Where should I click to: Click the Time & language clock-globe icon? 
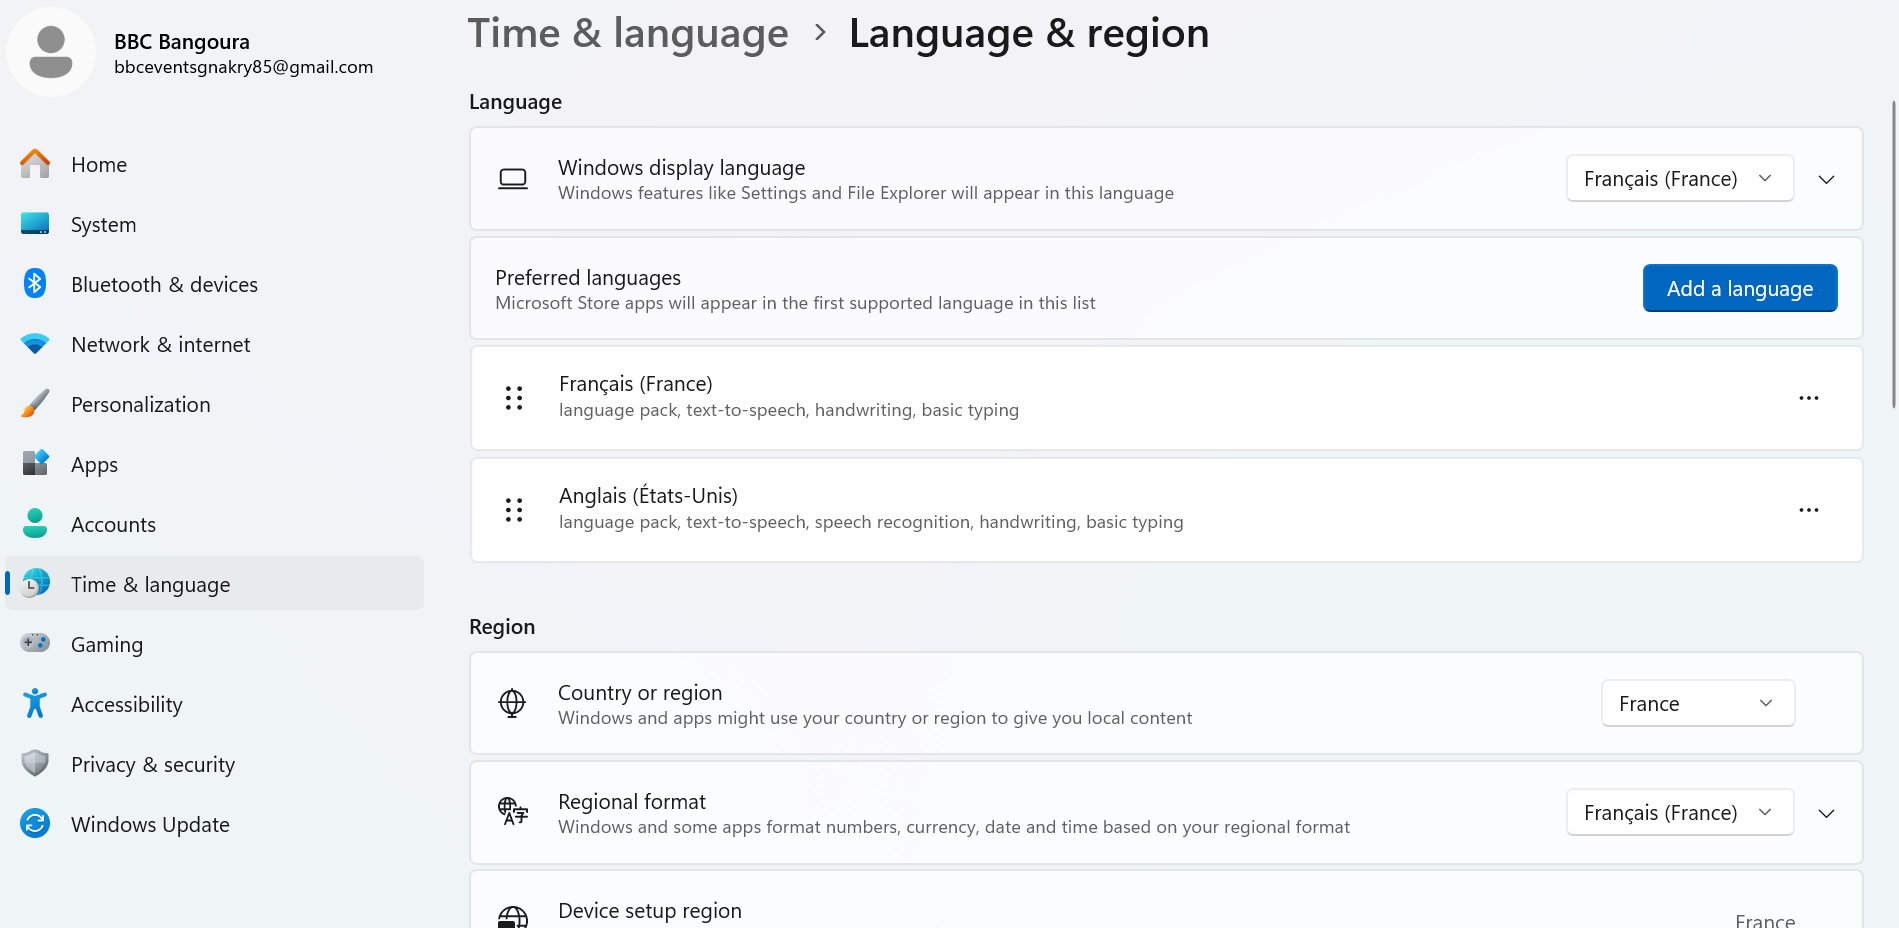click(35, 583)
